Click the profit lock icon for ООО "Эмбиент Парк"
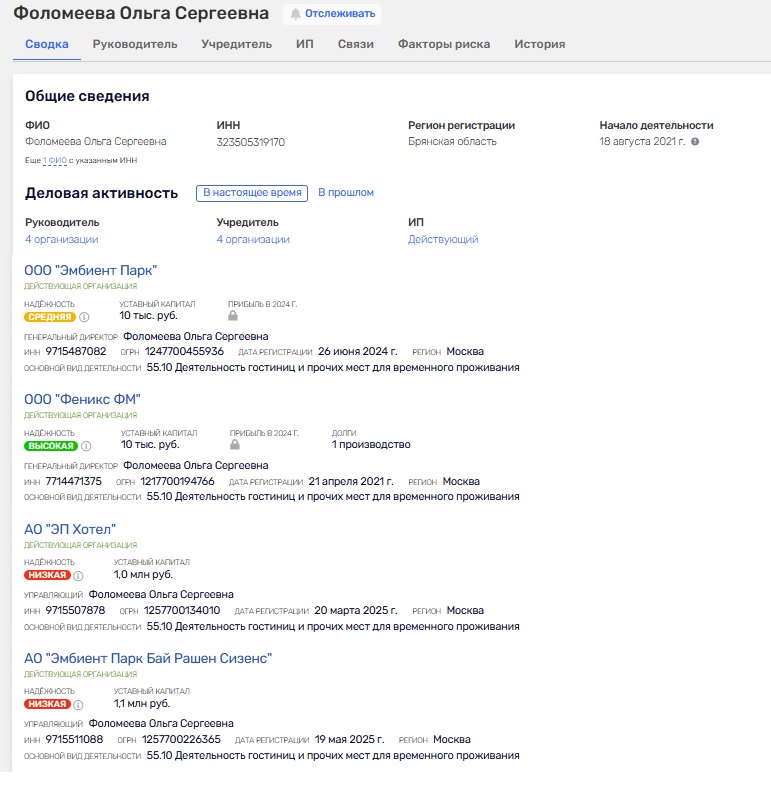The image size is (771, 789). click(x=234, y=316)
